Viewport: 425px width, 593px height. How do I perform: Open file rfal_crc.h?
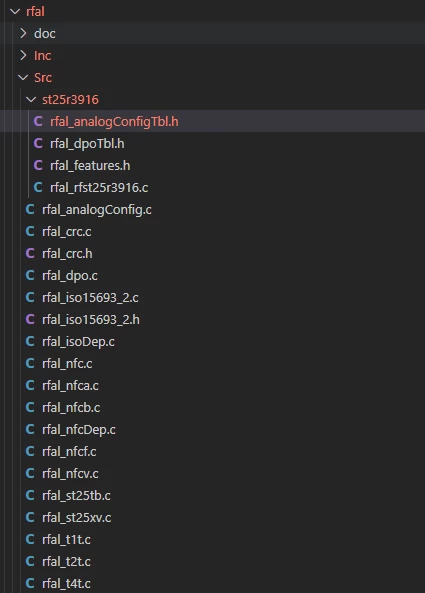tap(67, 253)
